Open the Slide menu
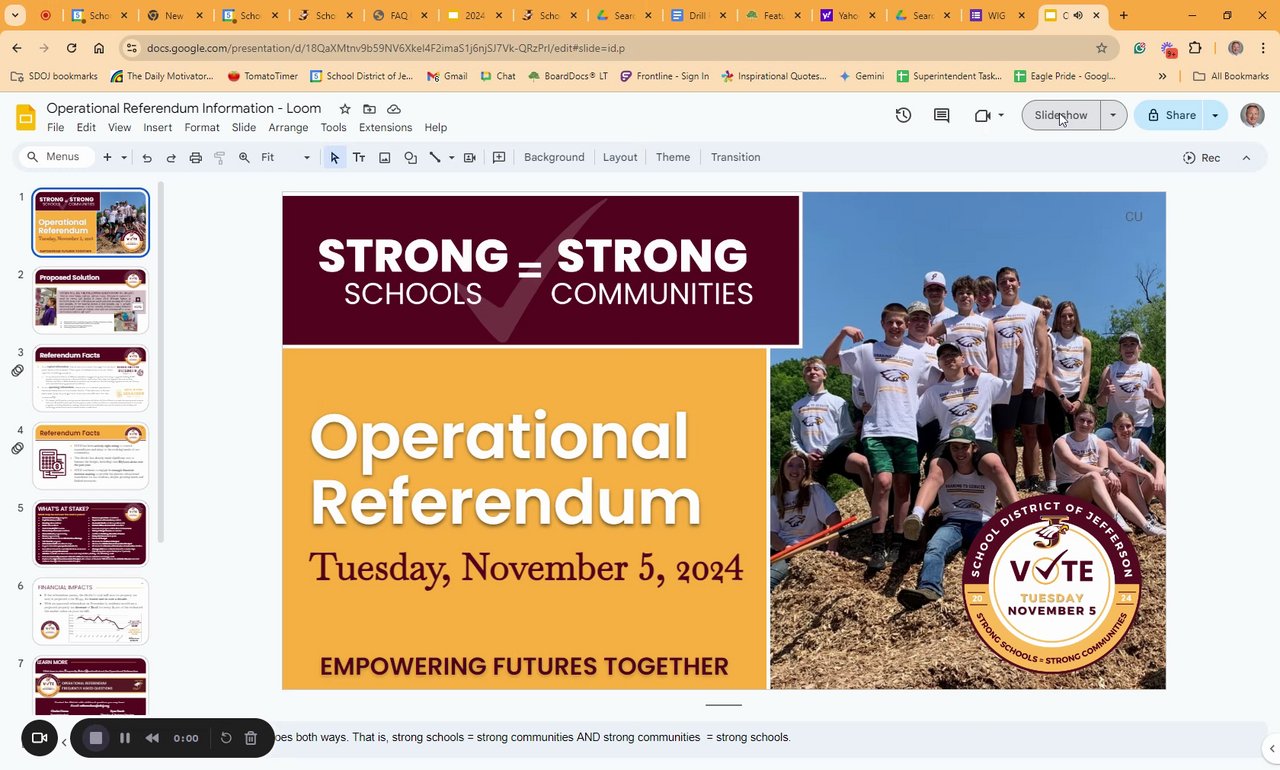Screen dimensions: 1280x770 244,127
